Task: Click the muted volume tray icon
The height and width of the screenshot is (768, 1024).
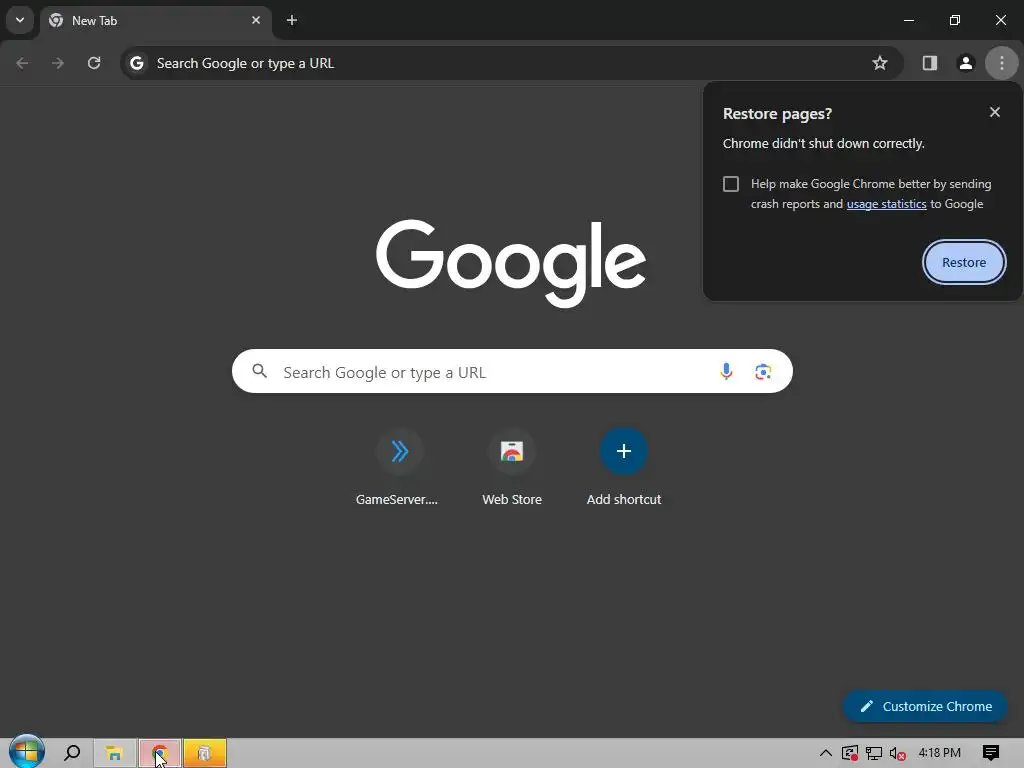Action: point(897,753)
